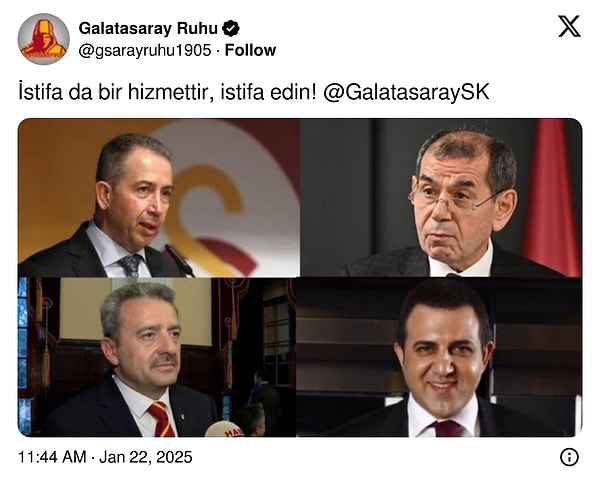Open bottom-left photo of man with mustache
This screenshot has width=600, height=487.
click(157, 357)
